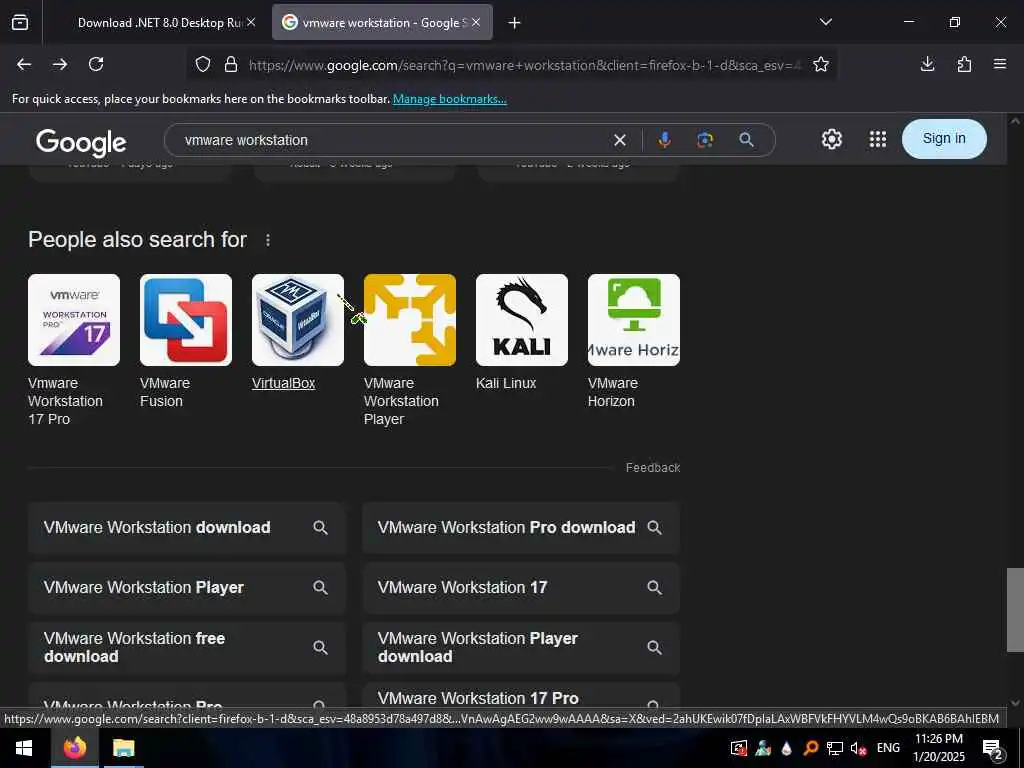Submit search with magnifier in search box
This screenshot has width=1024, height=768.
[746, 140]
